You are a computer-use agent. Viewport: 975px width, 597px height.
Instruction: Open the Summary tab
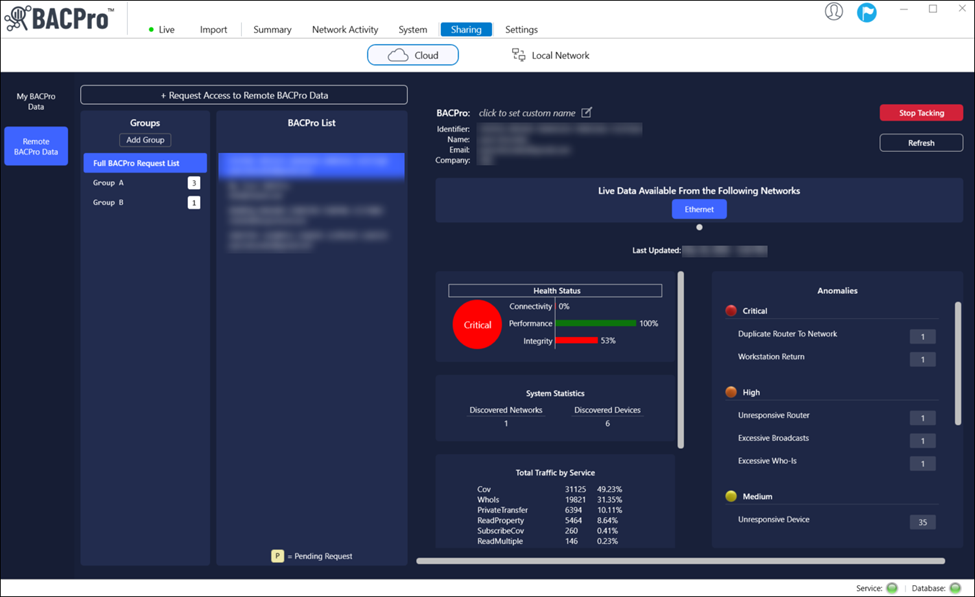272,29
